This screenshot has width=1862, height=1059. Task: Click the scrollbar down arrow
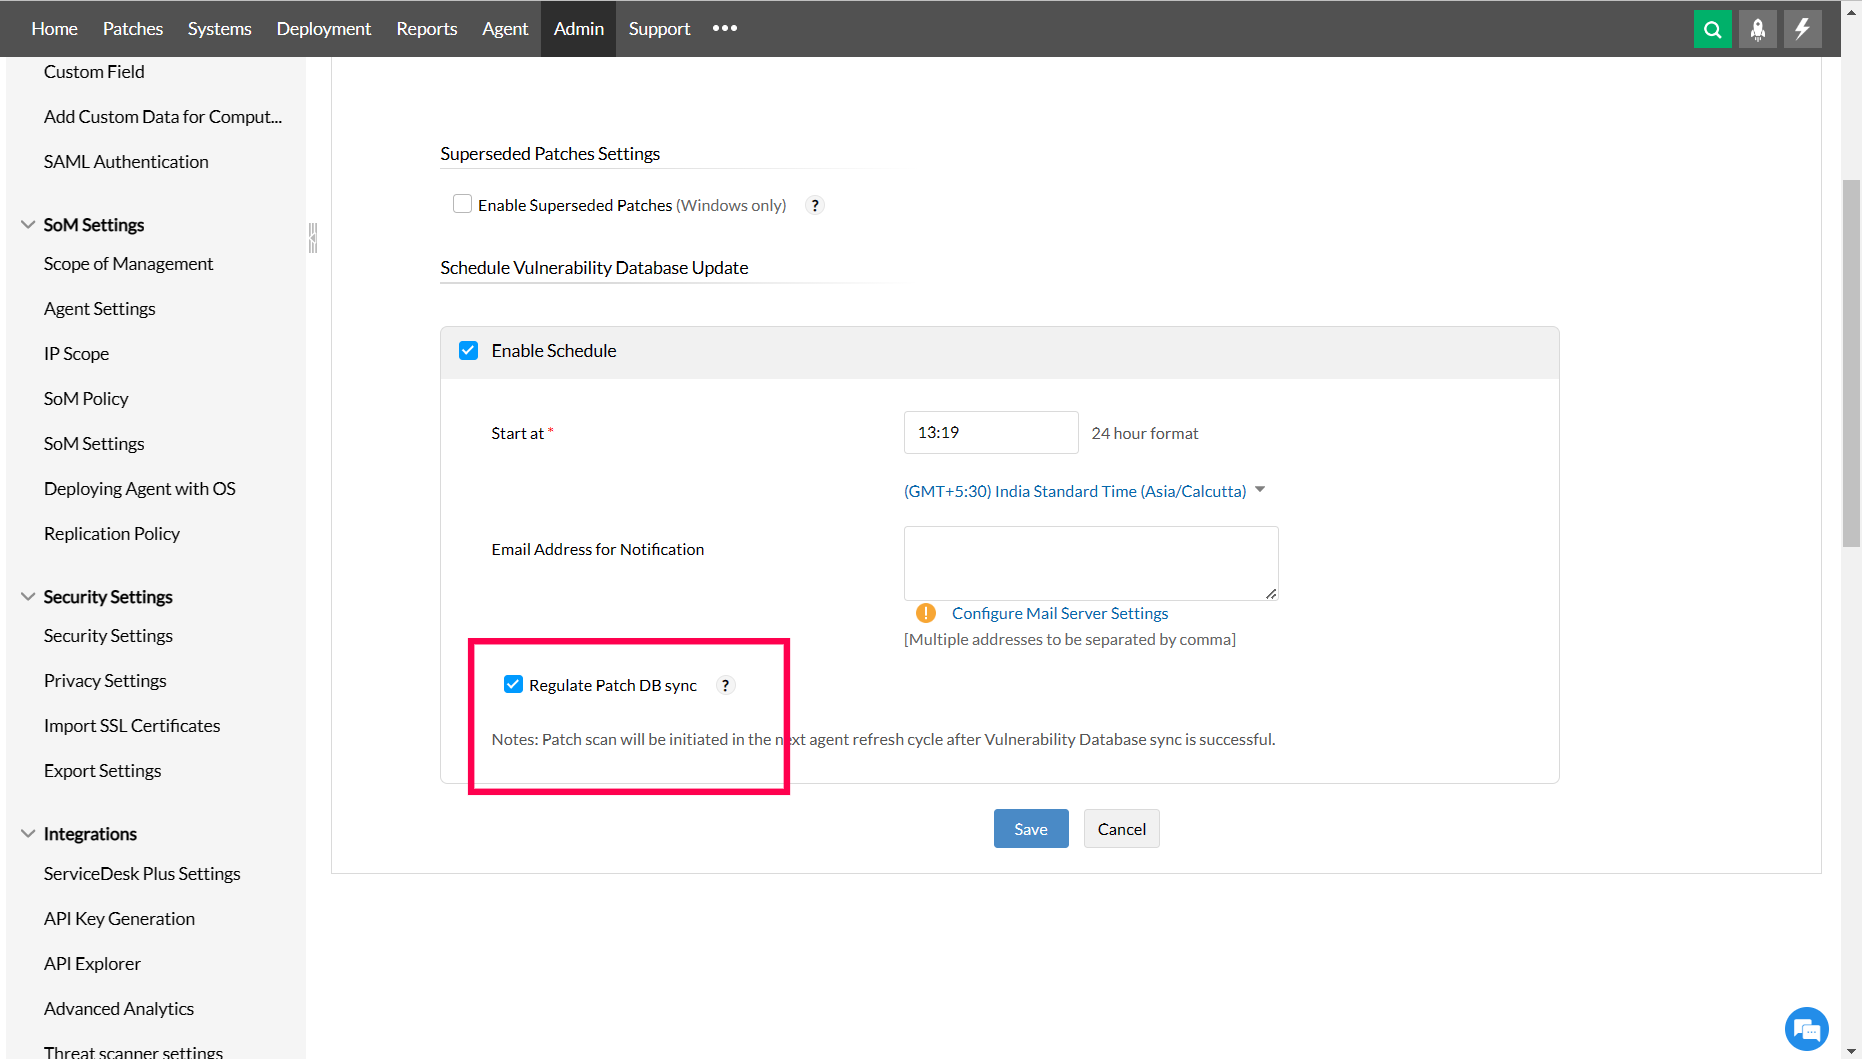pos(1851,1051)
